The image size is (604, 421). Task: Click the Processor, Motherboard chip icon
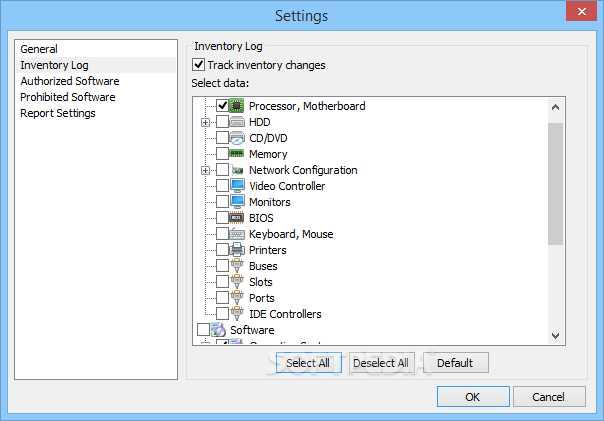point(237,106)
